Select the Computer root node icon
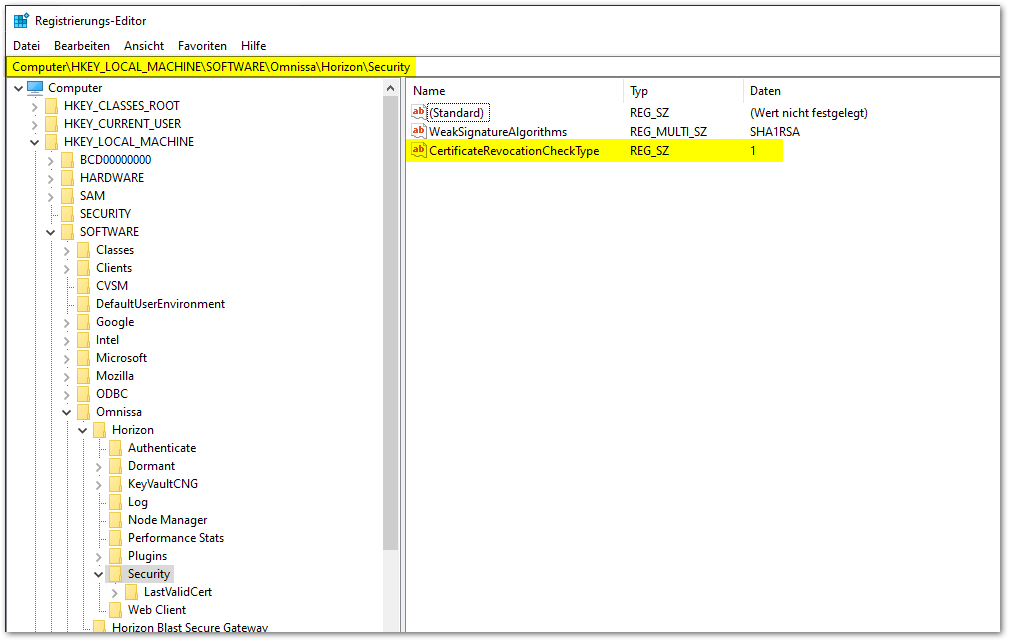The width and height of the screenshot is (1009, 641). coord(35,88)
